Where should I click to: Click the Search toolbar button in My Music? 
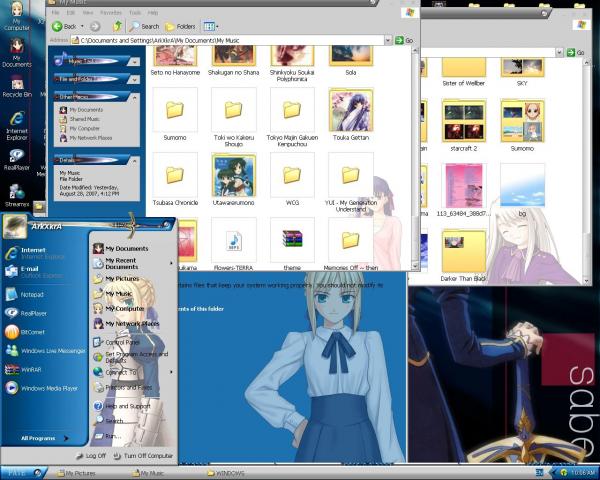click(x=144, y=26)
